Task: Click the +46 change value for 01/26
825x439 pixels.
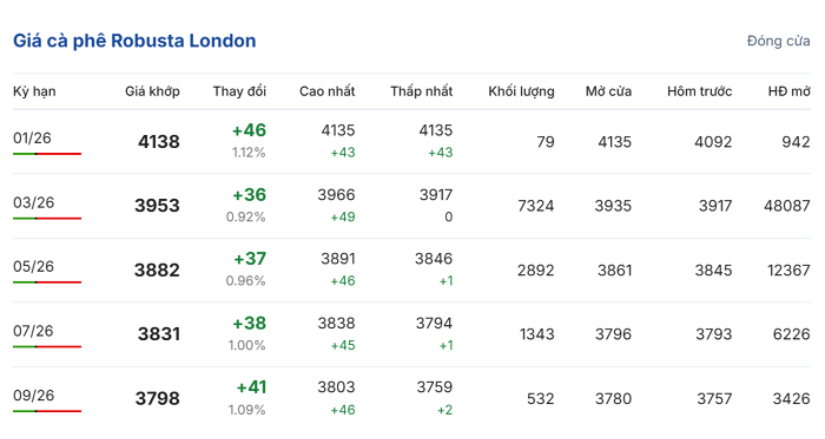Action: pyautogui.click(x=248, y=130)
